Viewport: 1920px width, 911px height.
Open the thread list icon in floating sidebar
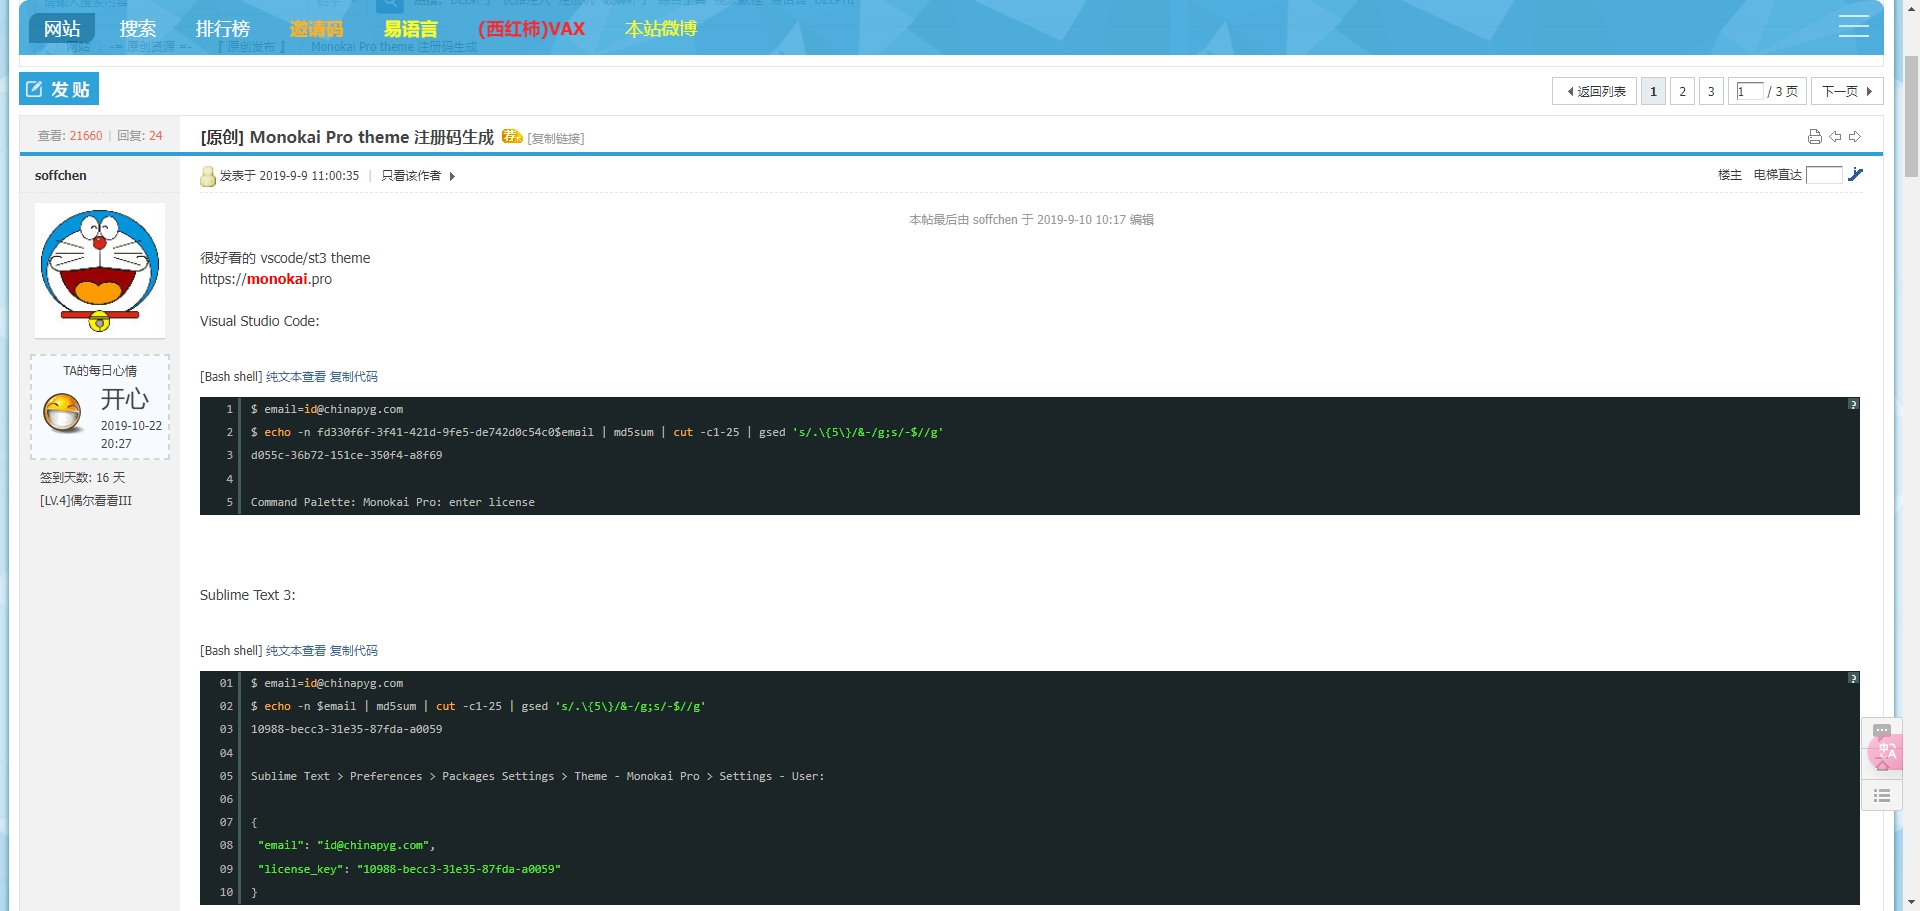tap(1881, 796)
